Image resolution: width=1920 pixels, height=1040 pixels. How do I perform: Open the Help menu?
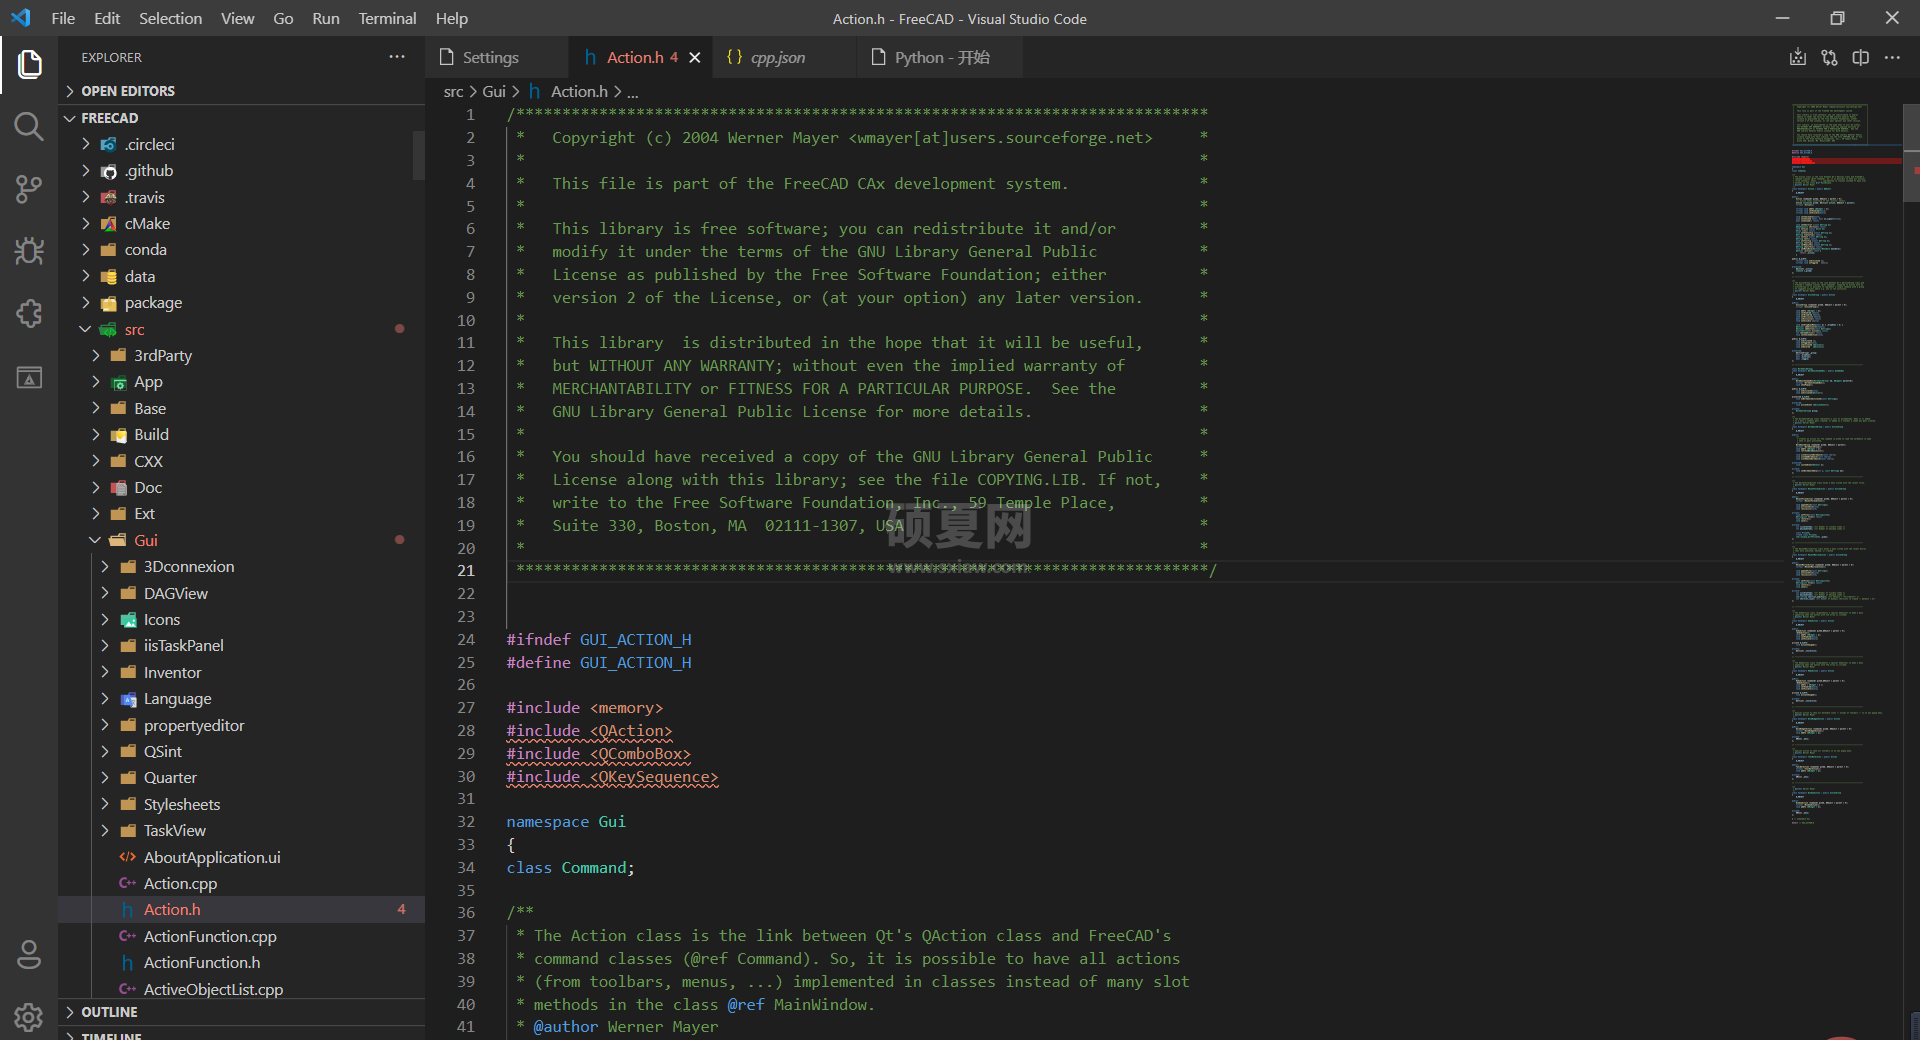pyautogui.click(x=451, y=18)
